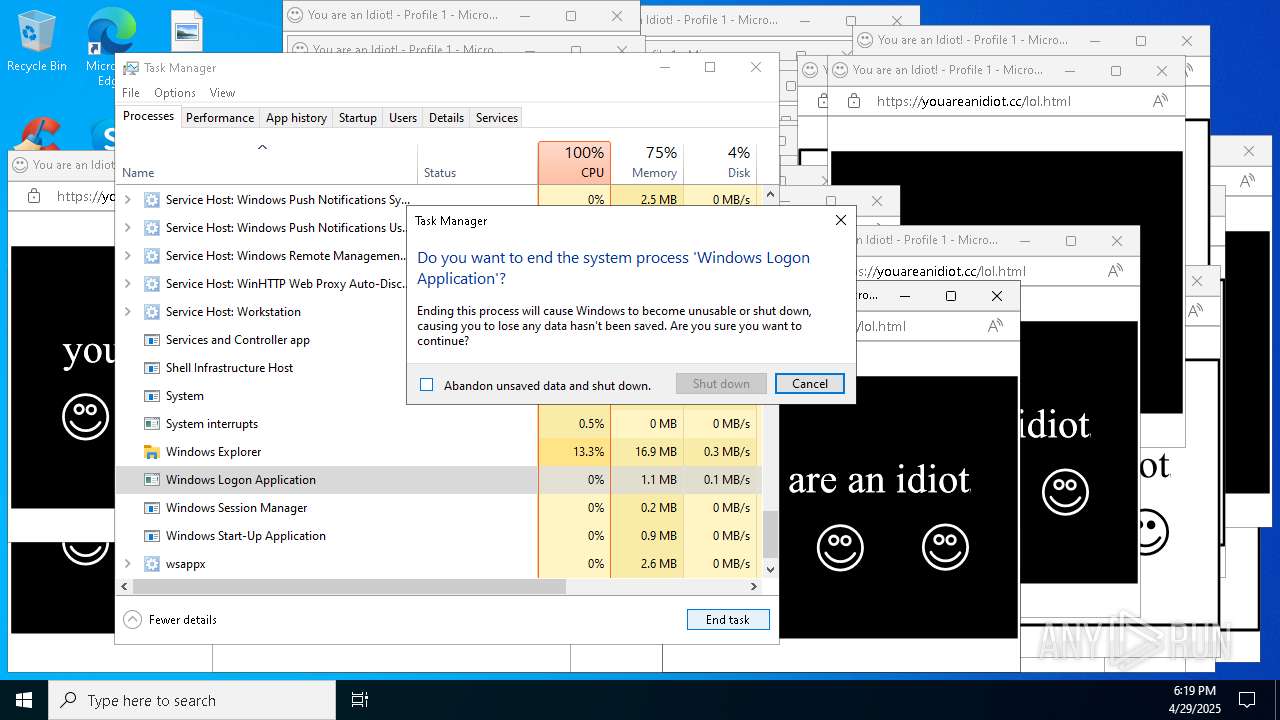Click icon of Services and Controller app
Viewport: 1280px width, 720px height.
(152, 340)
